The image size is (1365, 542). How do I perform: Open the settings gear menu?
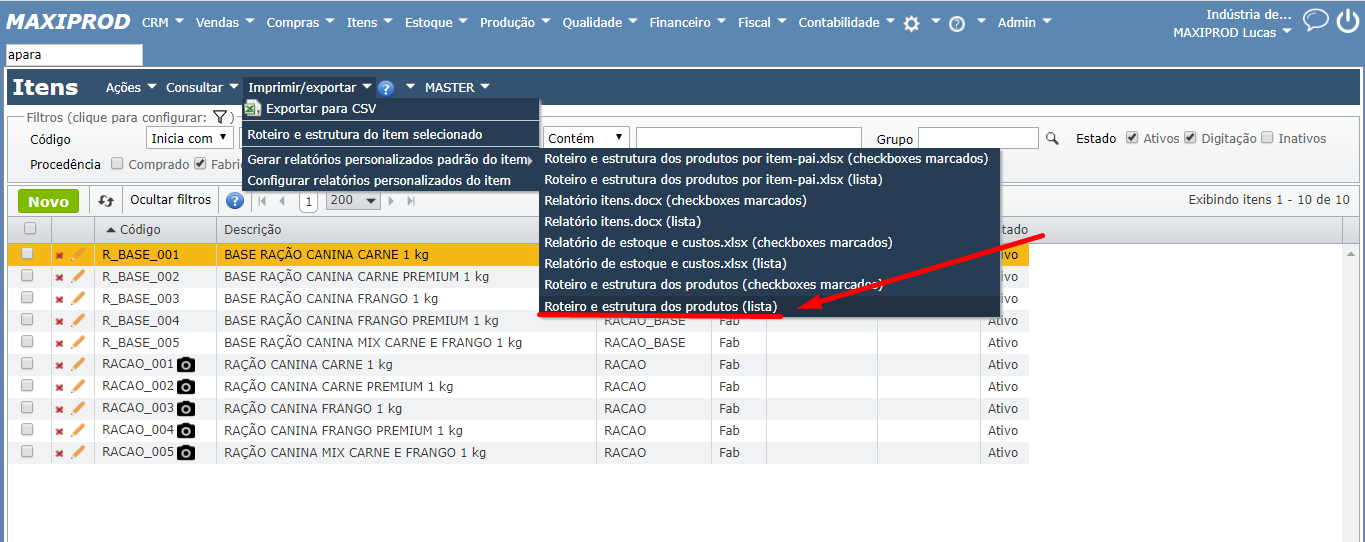pyautogui.click(x=911, y=23)
